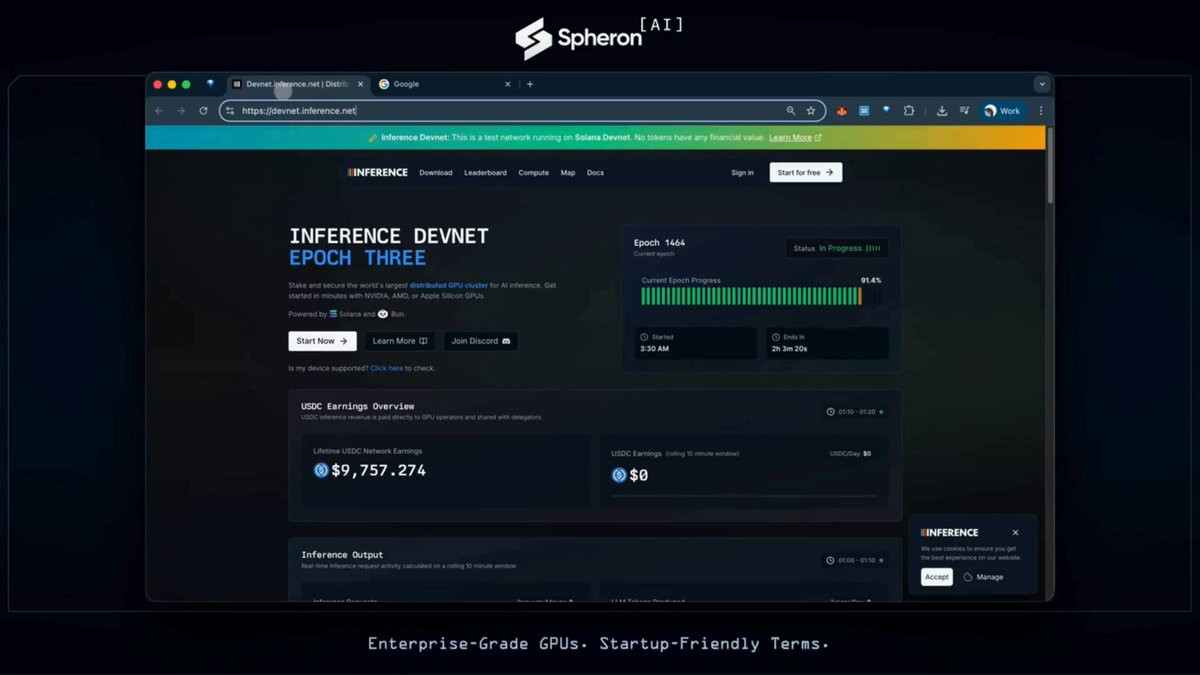Click Manage in the cookie popup

983,577
